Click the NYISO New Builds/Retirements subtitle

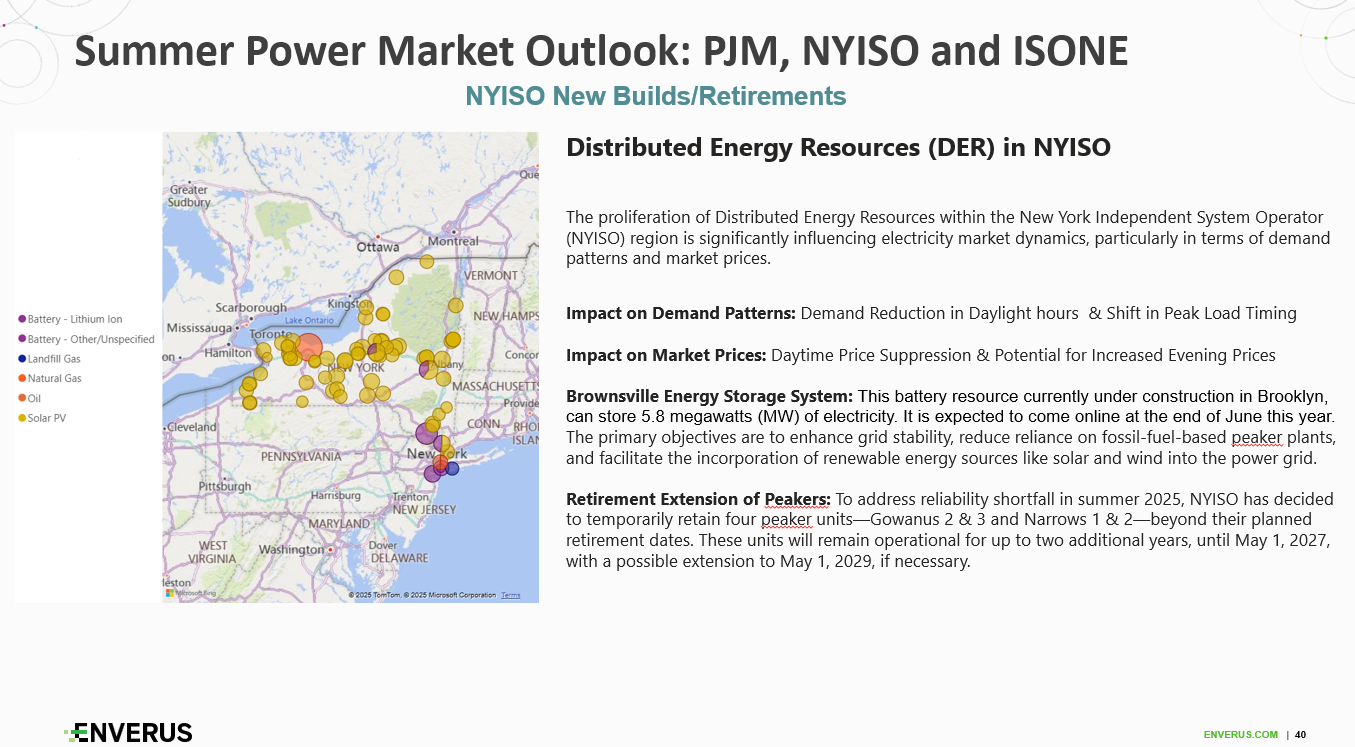pyautogui.click(x=656, y=96)
